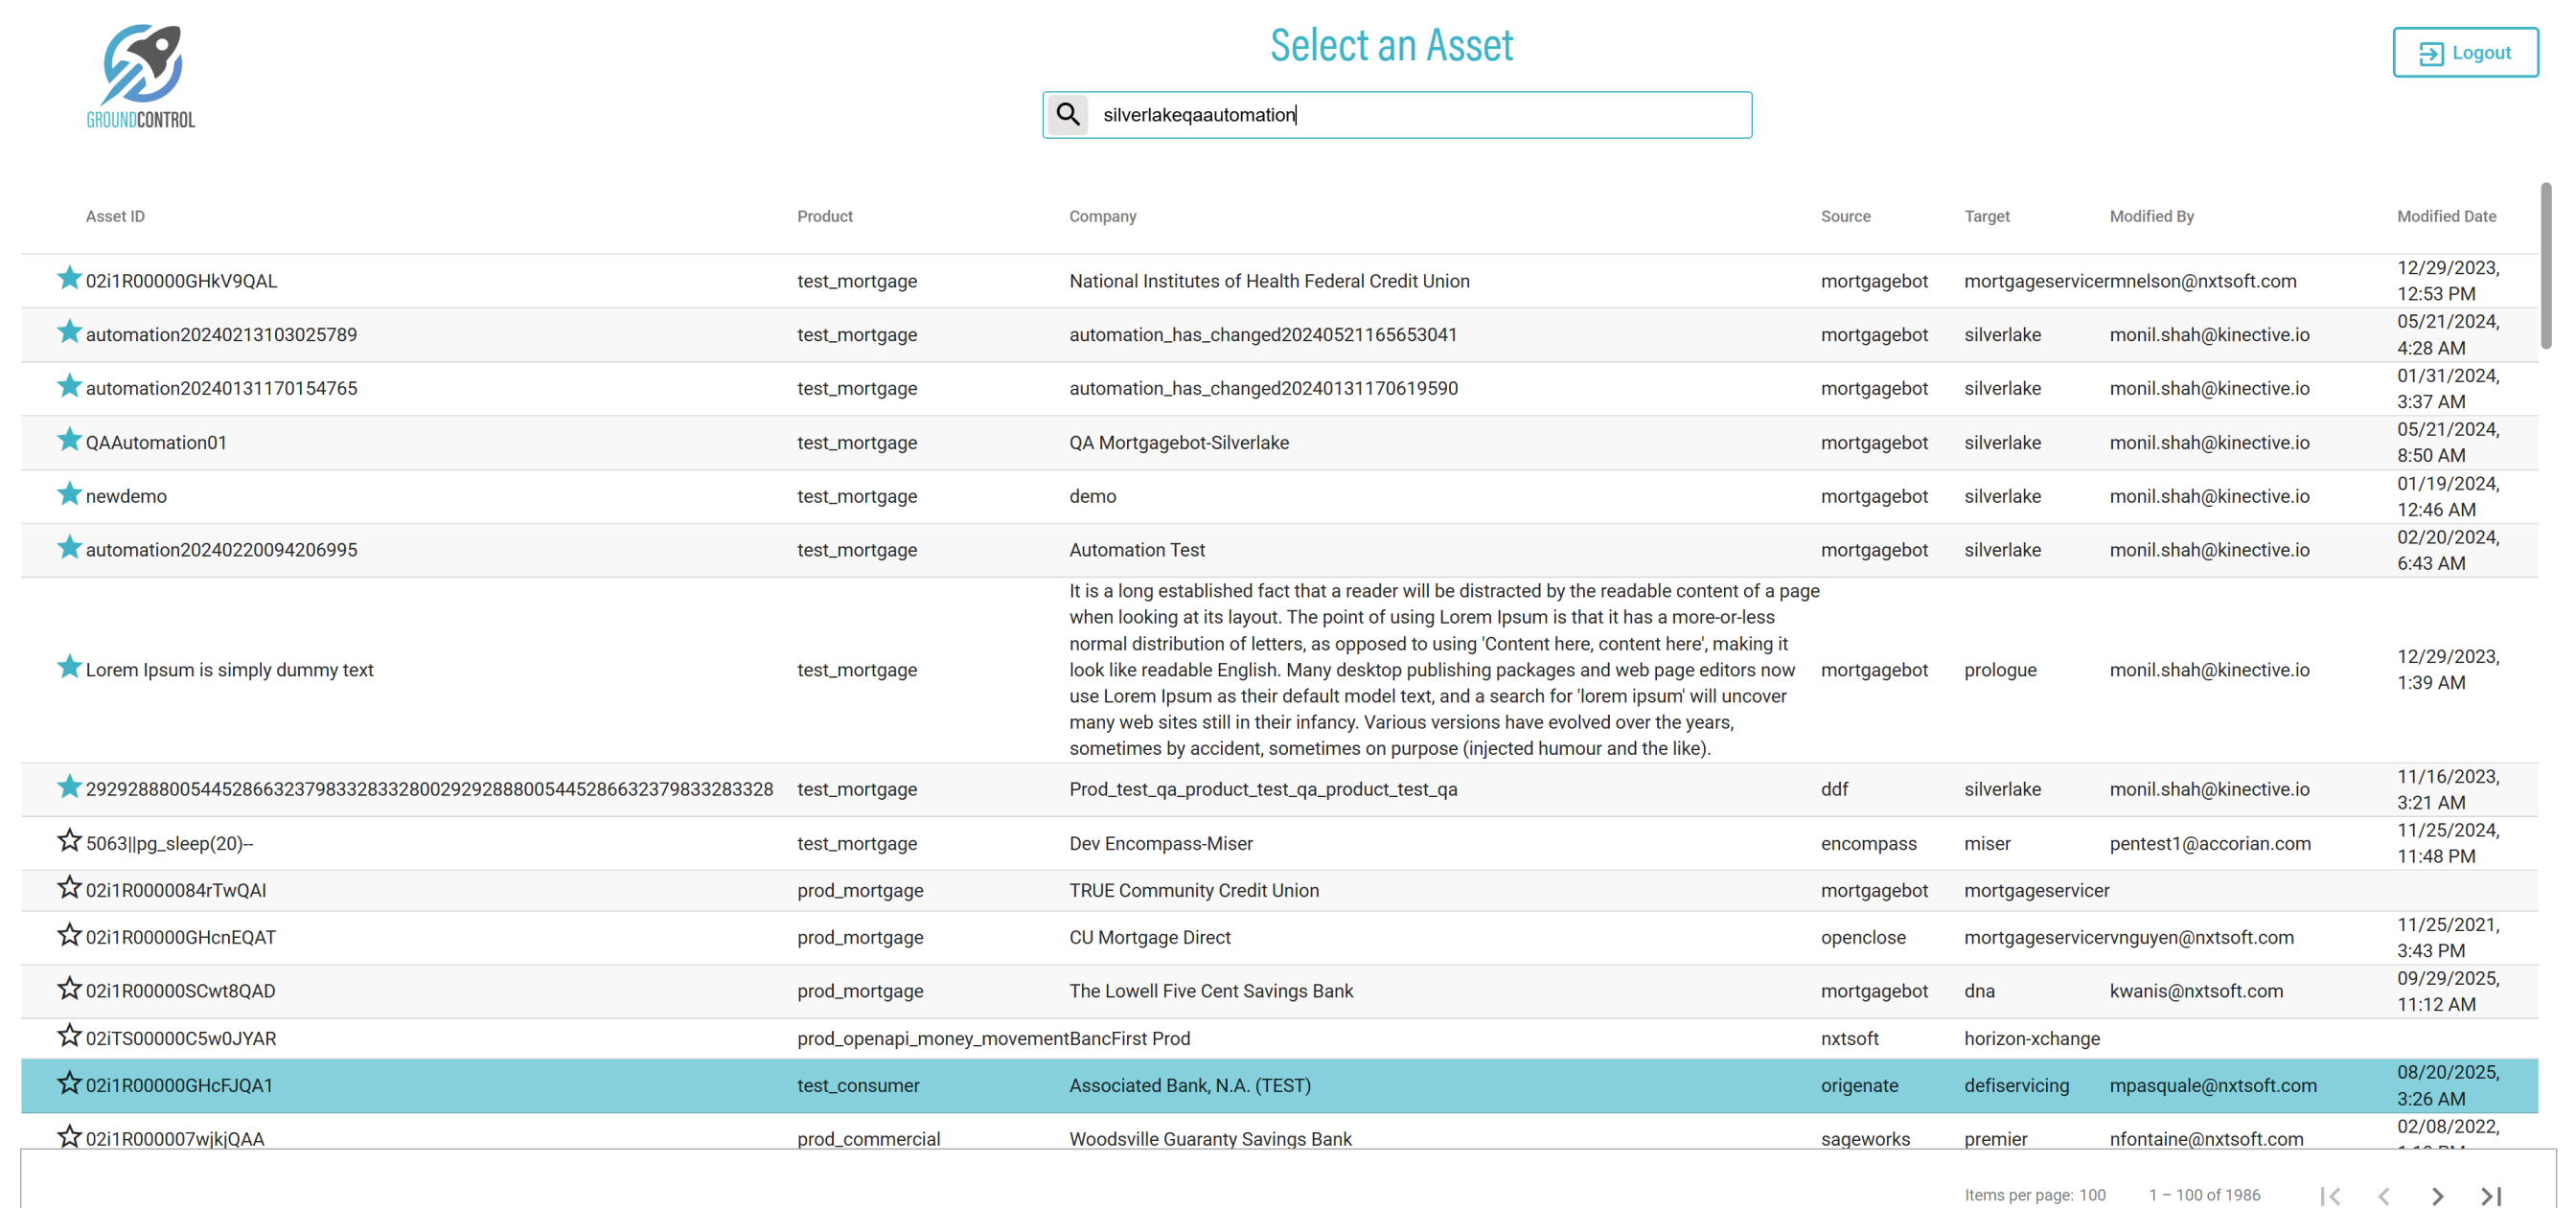Image resolution: width=2576 pixels, height=1208 pixels.
Task: Click the Logout button
Action: tap(2464, 53)
